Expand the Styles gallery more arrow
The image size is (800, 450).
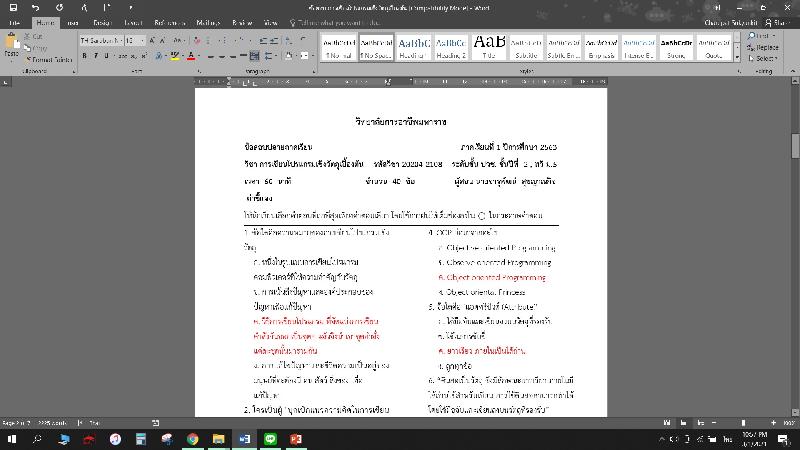pyautogui.click(x=740, y=58)
